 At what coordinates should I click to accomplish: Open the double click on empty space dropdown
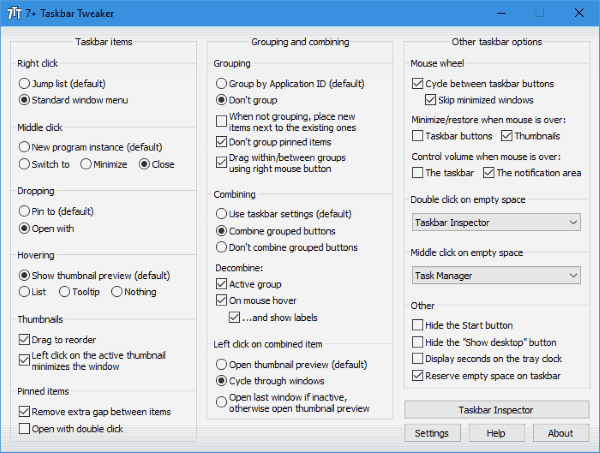pyautogui.click(x=495, y=222)
